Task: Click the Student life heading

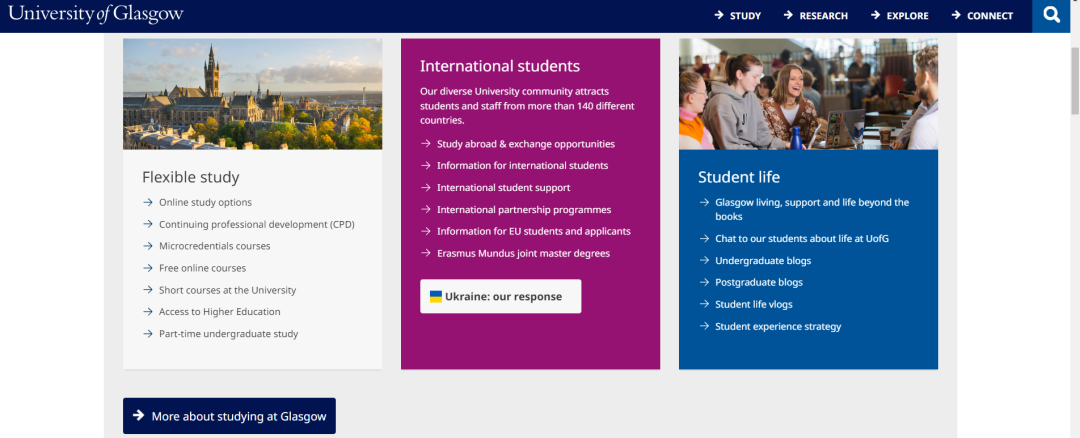Action: pyautogui.click(x=739, y=177)
